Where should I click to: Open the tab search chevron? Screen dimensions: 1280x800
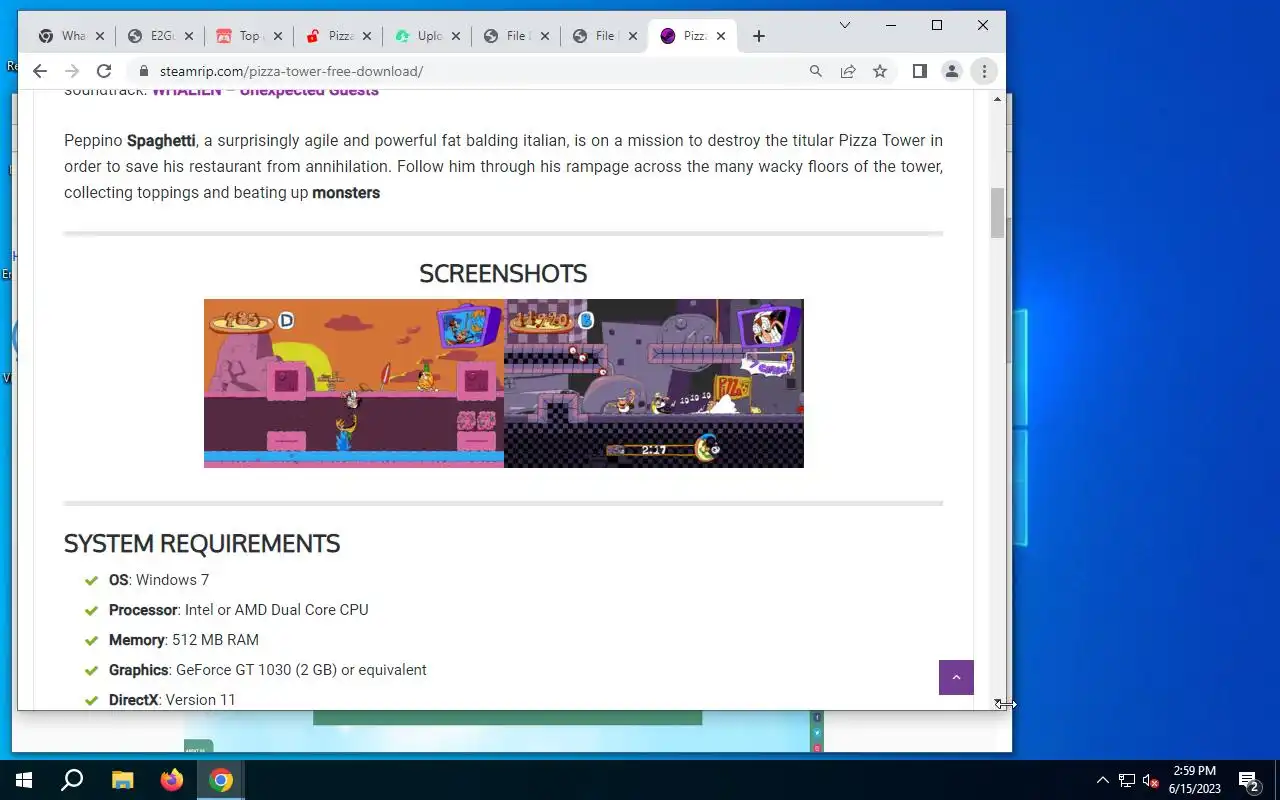click(x=845, y=25)
